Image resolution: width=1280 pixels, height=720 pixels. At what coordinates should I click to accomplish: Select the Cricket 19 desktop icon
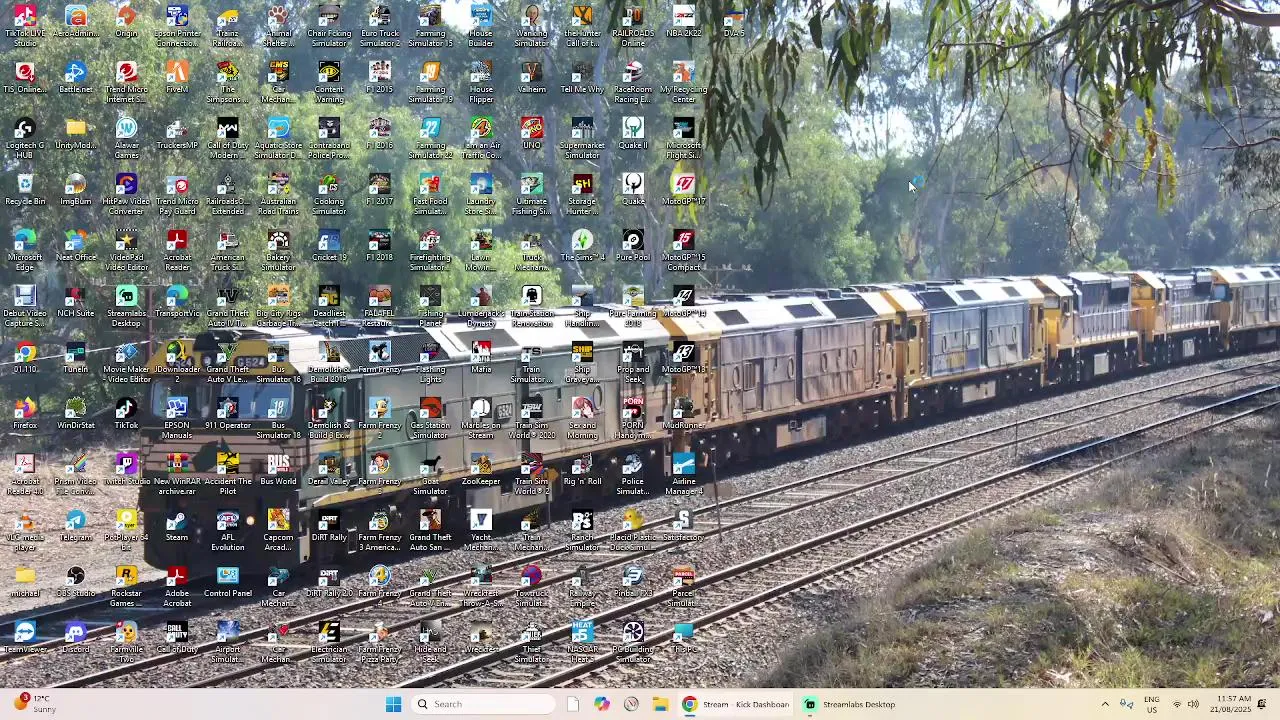coord(329,246)
